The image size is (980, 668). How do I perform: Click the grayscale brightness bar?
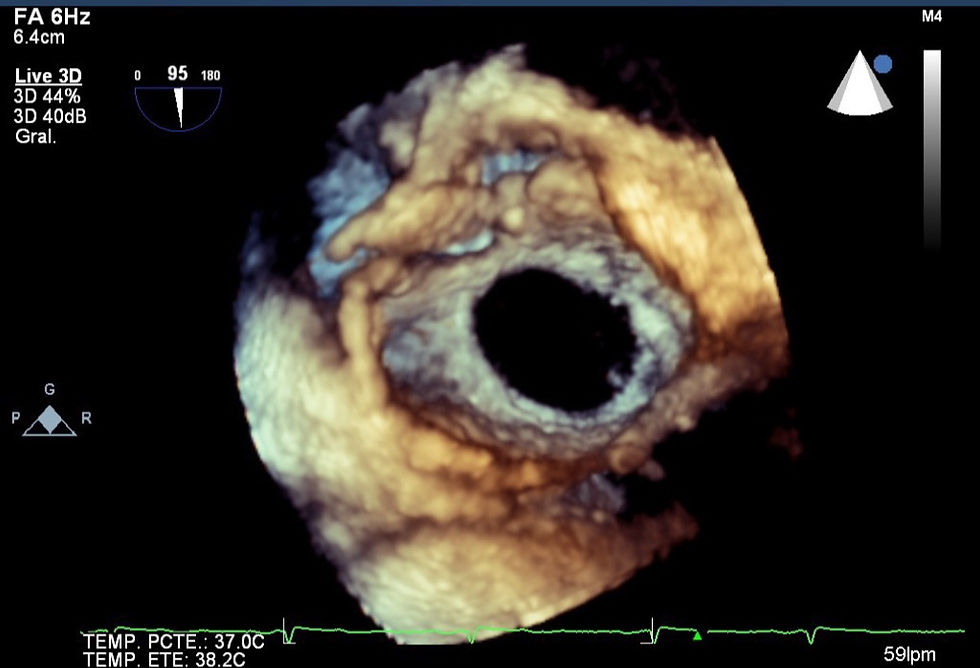click(932, 149)
